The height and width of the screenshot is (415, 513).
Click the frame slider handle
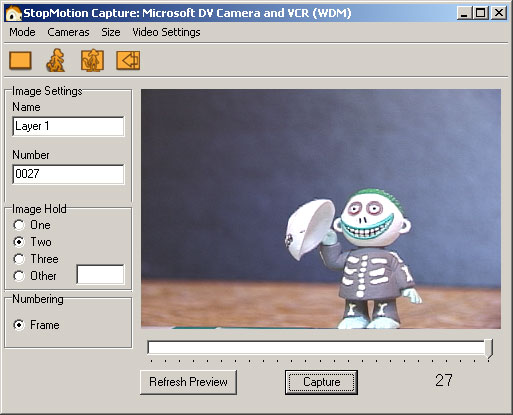tap(489, 349)
